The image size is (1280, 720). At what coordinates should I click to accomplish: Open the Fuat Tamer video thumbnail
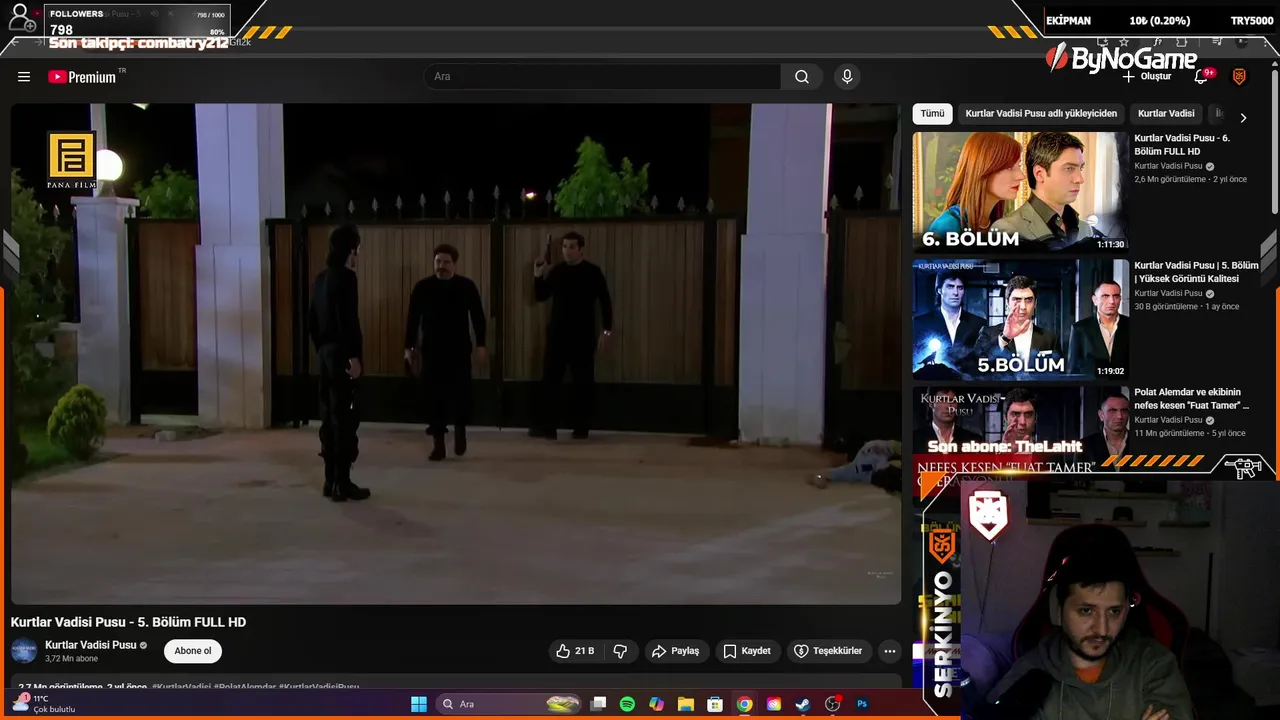pos(1020,430)
